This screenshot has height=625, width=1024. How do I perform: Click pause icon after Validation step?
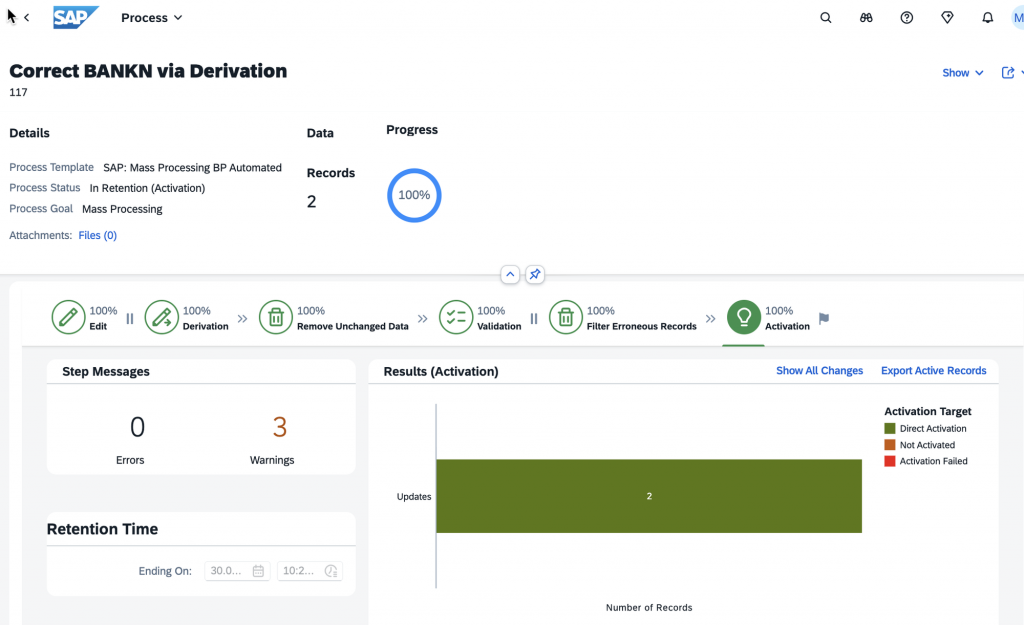point(534,319)
